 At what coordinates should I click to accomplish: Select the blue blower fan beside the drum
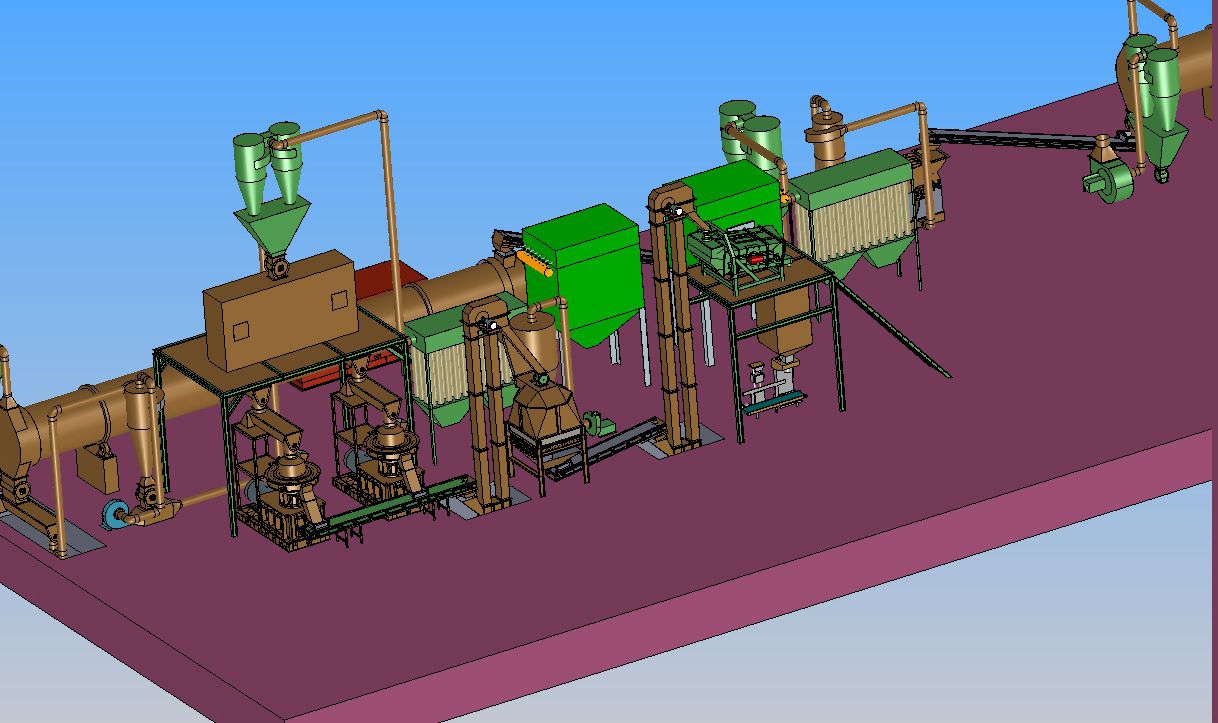pyautogui.click(x=113, y=515)
